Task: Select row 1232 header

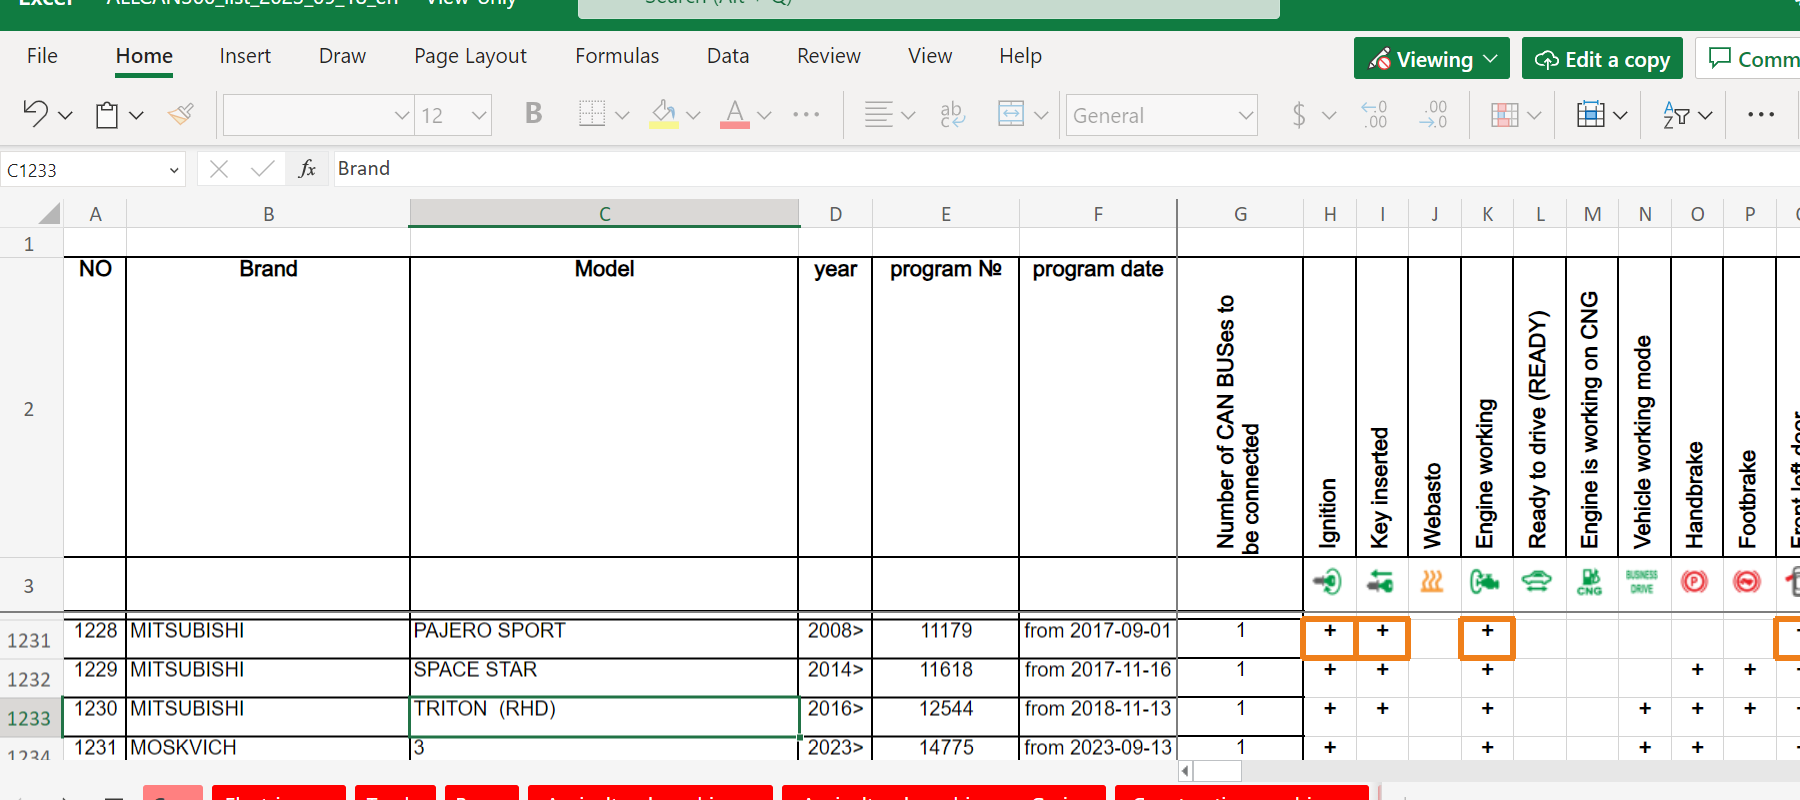Action: click(x=29, y=679)
